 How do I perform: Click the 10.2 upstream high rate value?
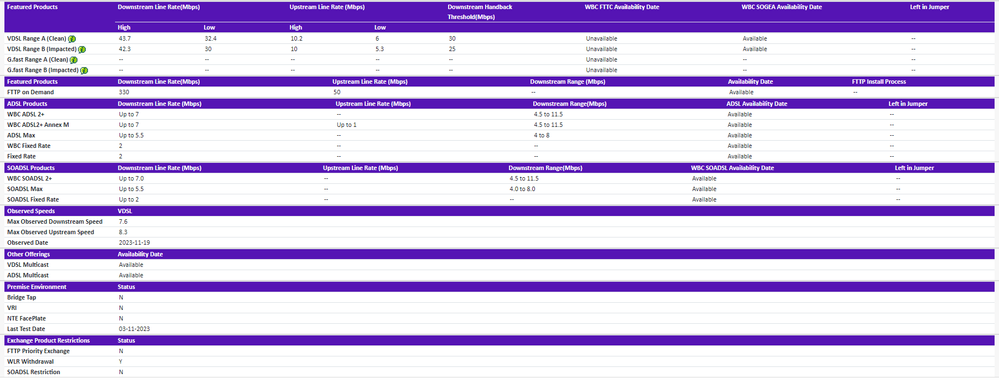(x=296, y=39)
